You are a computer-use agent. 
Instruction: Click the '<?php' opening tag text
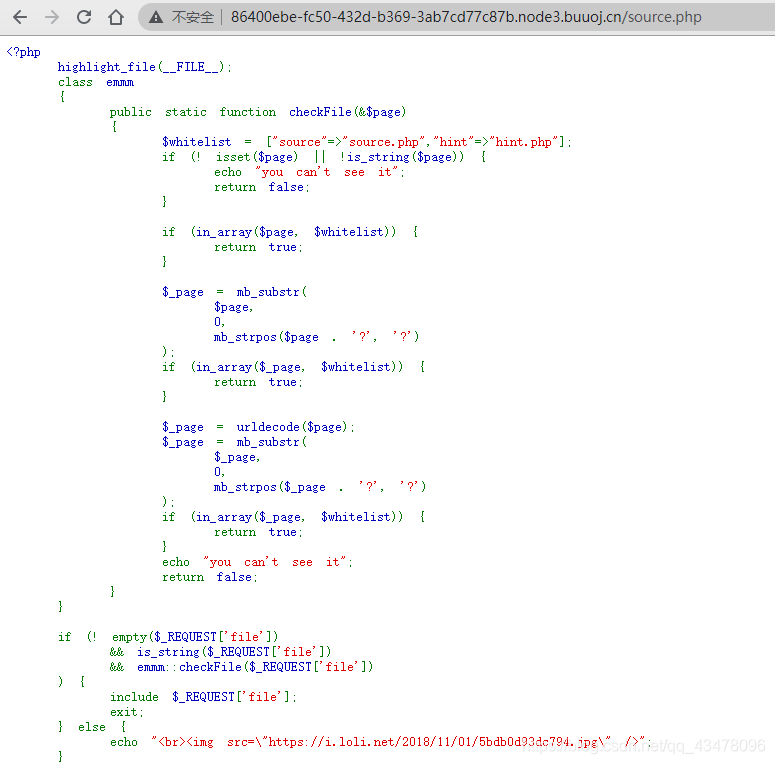click(24, 52)
